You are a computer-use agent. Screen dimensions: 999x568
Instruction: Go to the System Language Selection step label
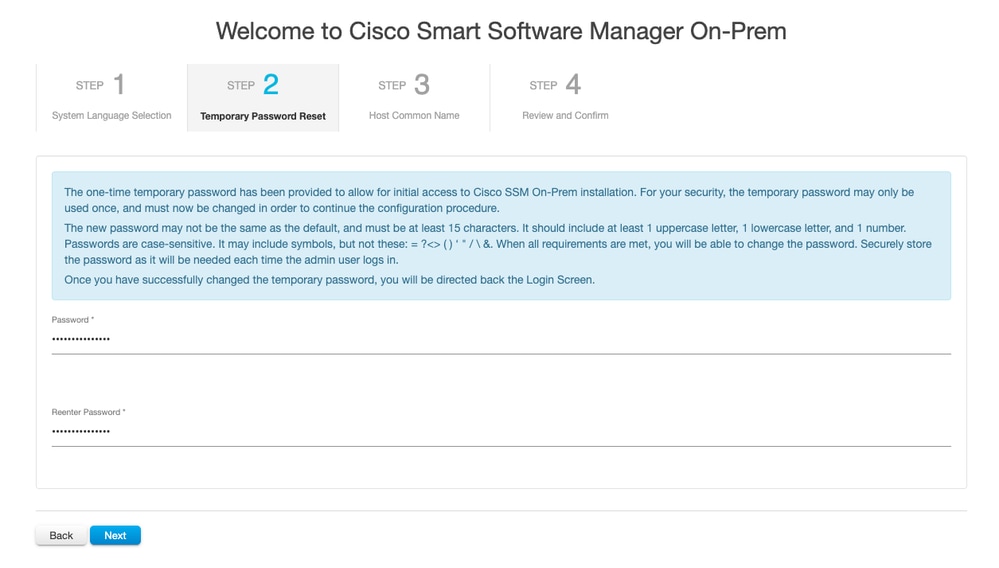pos(111,116)
